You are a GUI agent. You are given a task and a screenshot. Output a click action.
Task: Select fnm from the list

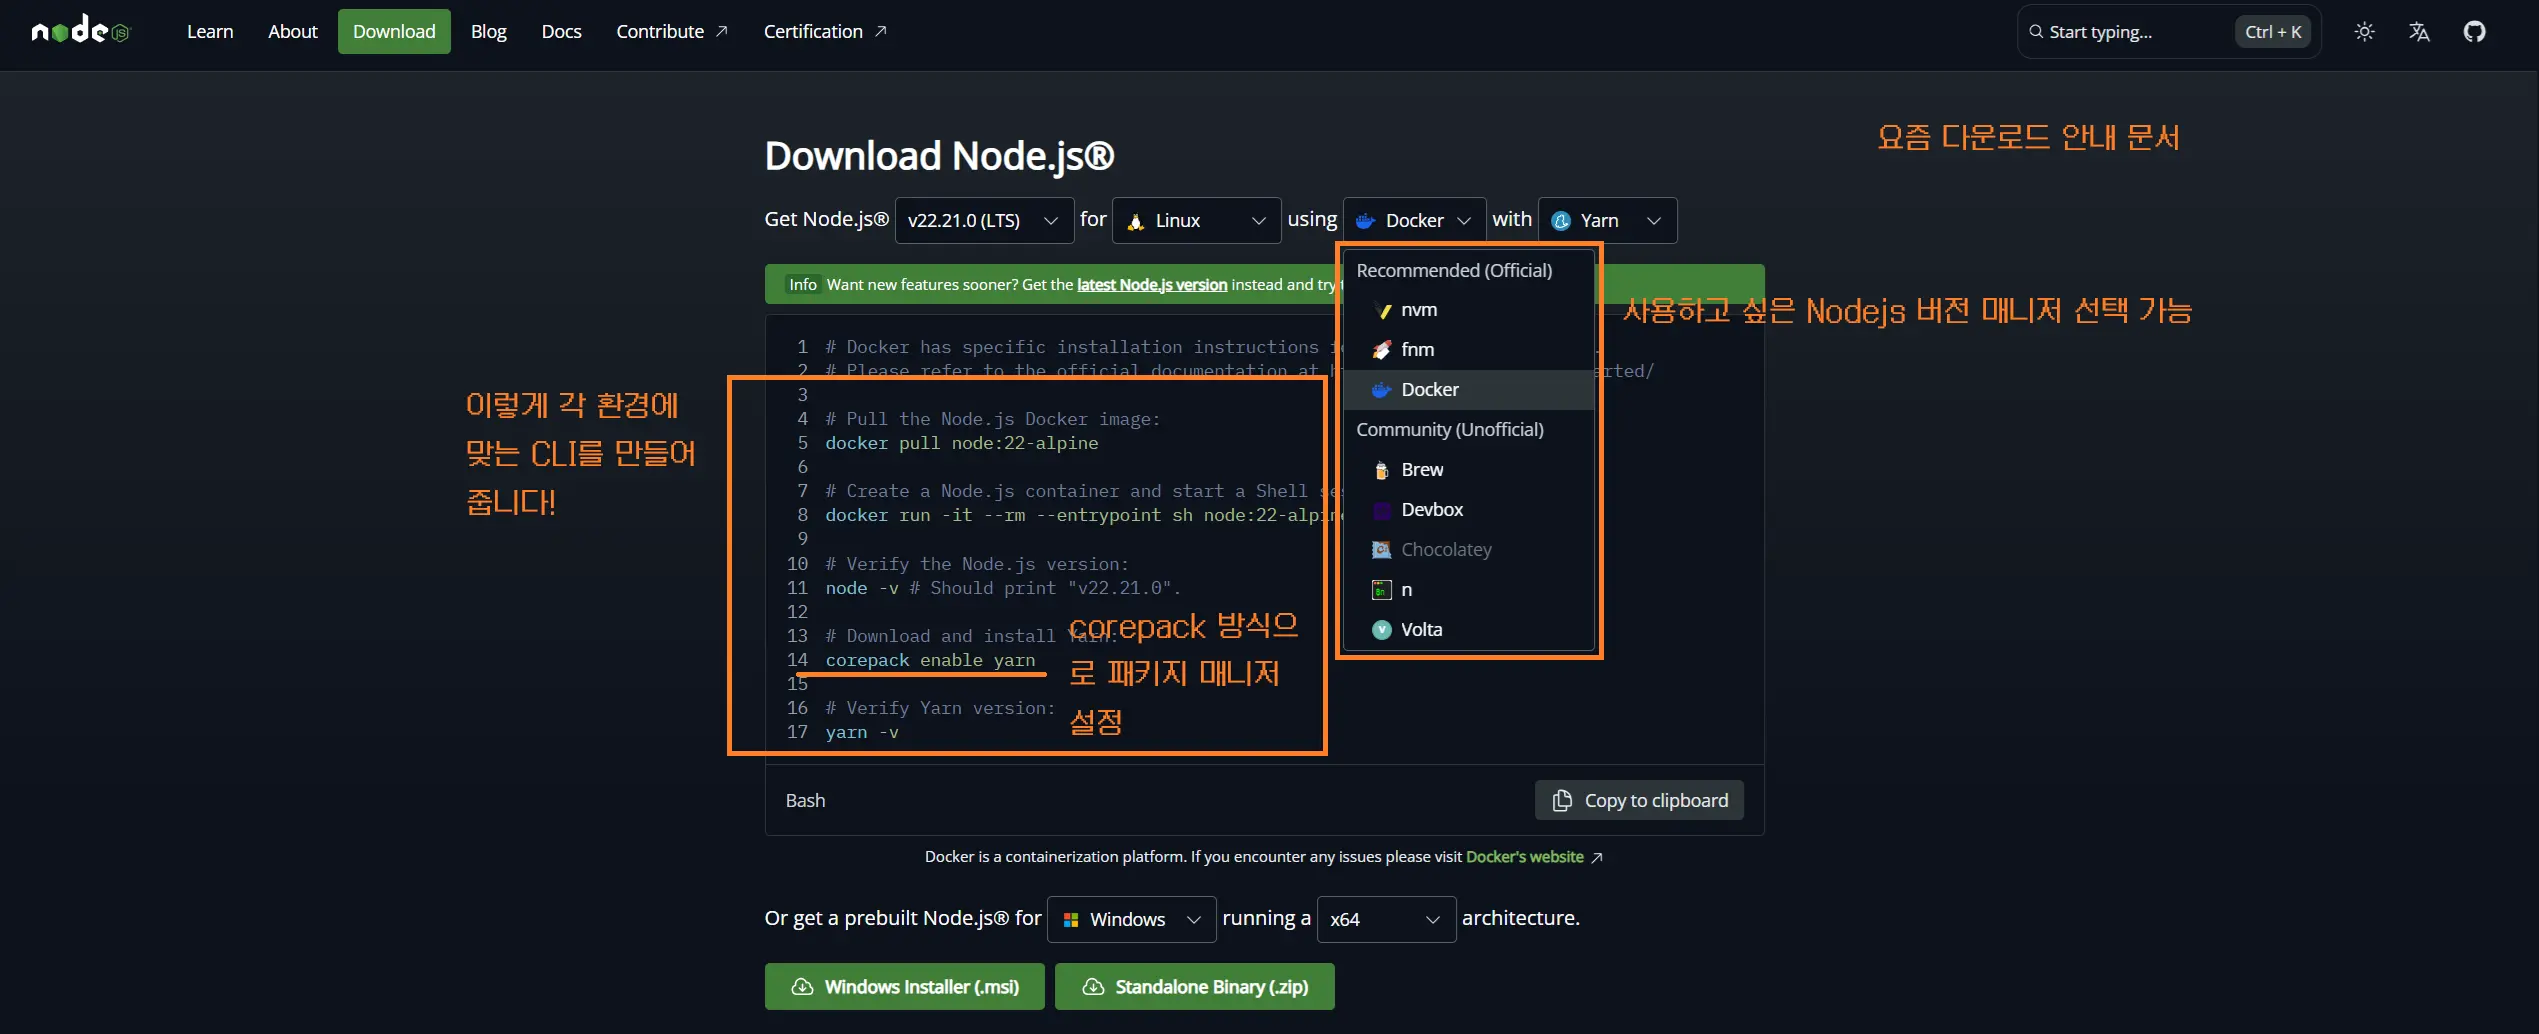point(1468,350)
